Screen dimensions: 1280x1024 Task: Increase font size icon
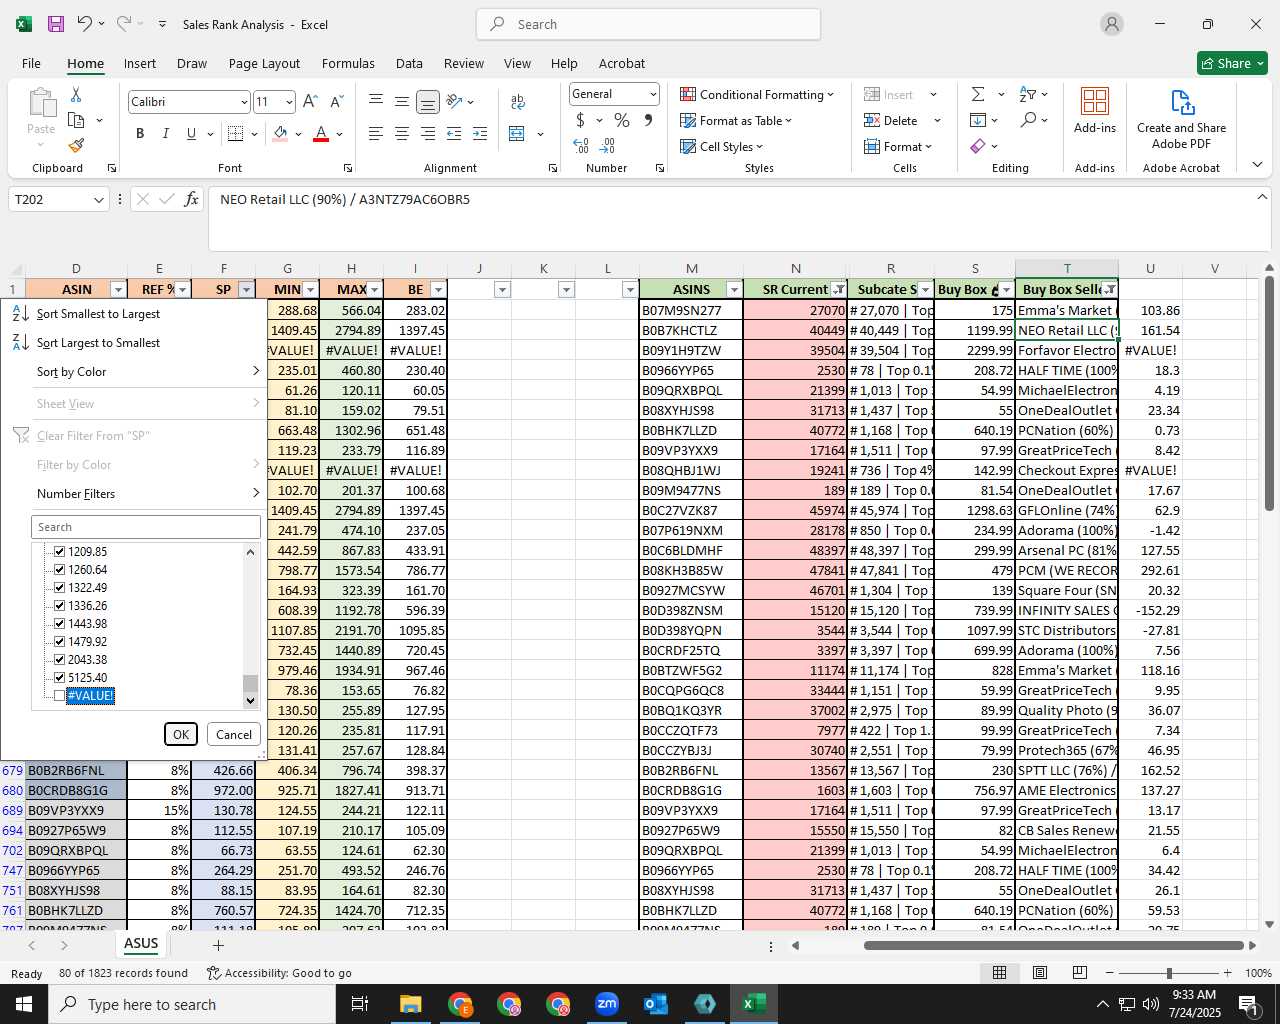(310, 101)
